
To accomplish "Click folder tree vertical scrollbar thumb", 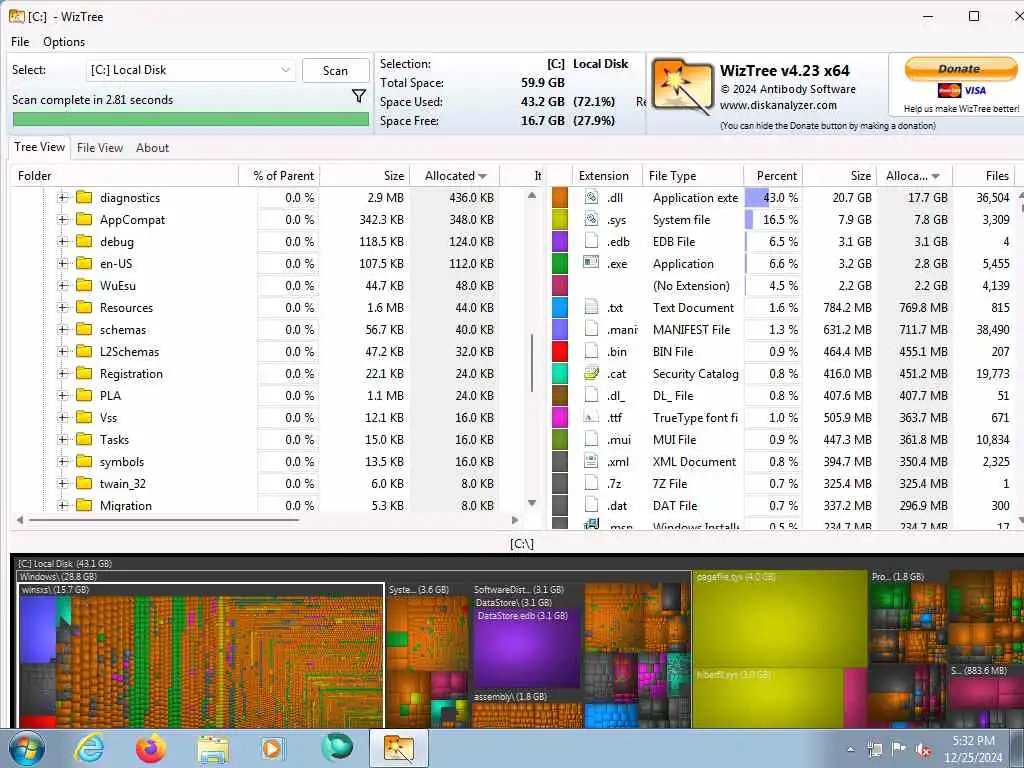I will pos(532,362).
